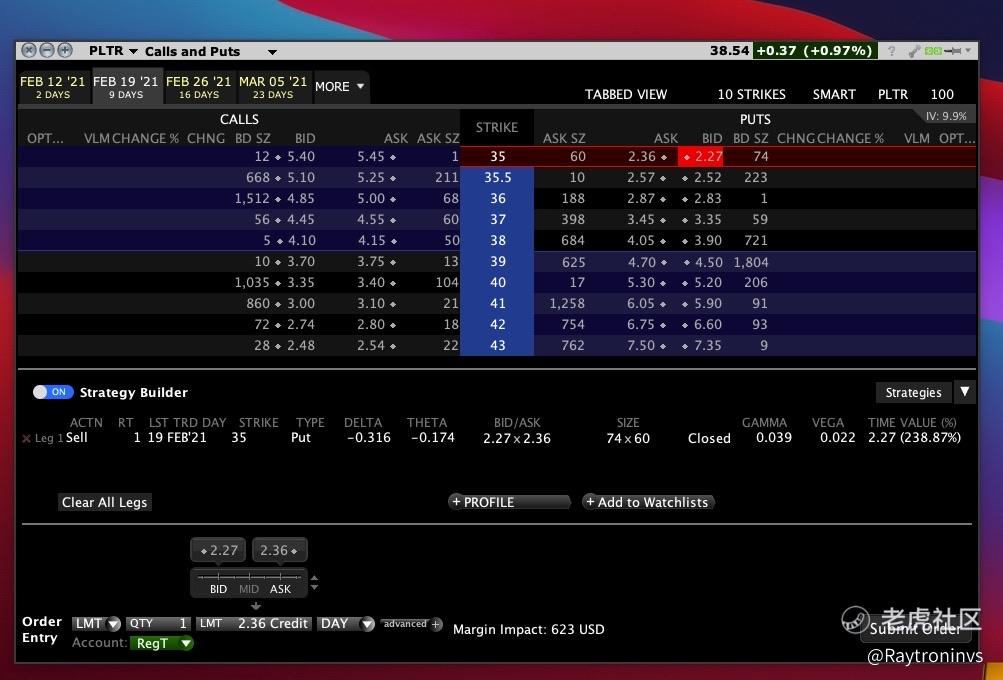Click the call bid 5.40 at strike 35

point(301,156)
